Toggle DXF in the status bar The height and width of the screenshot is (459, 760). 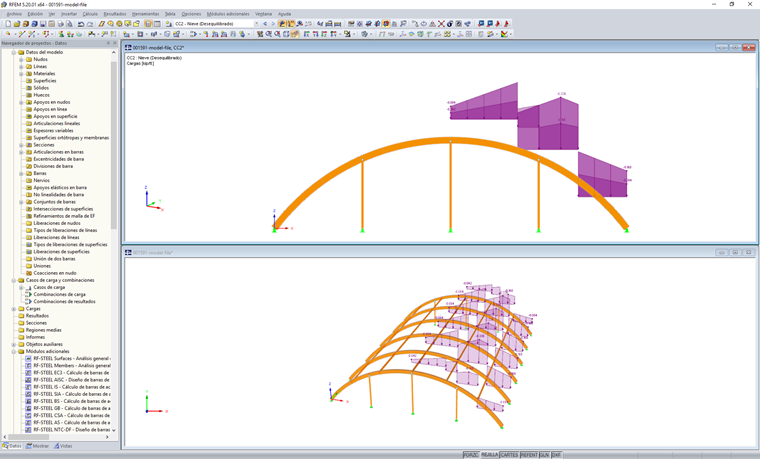point(556,455)
